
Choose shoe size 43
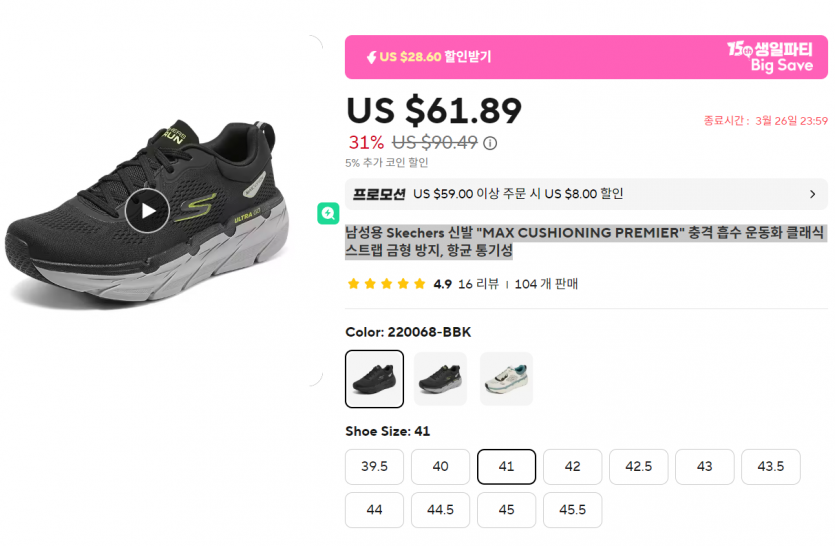[x=705, y=467]
